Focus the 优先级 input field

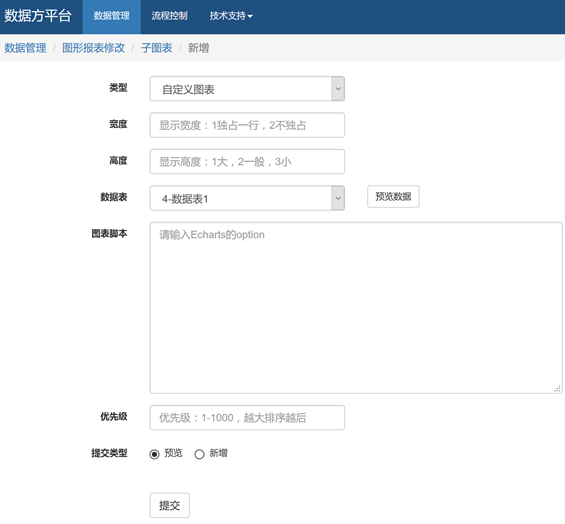coord(247,418)
